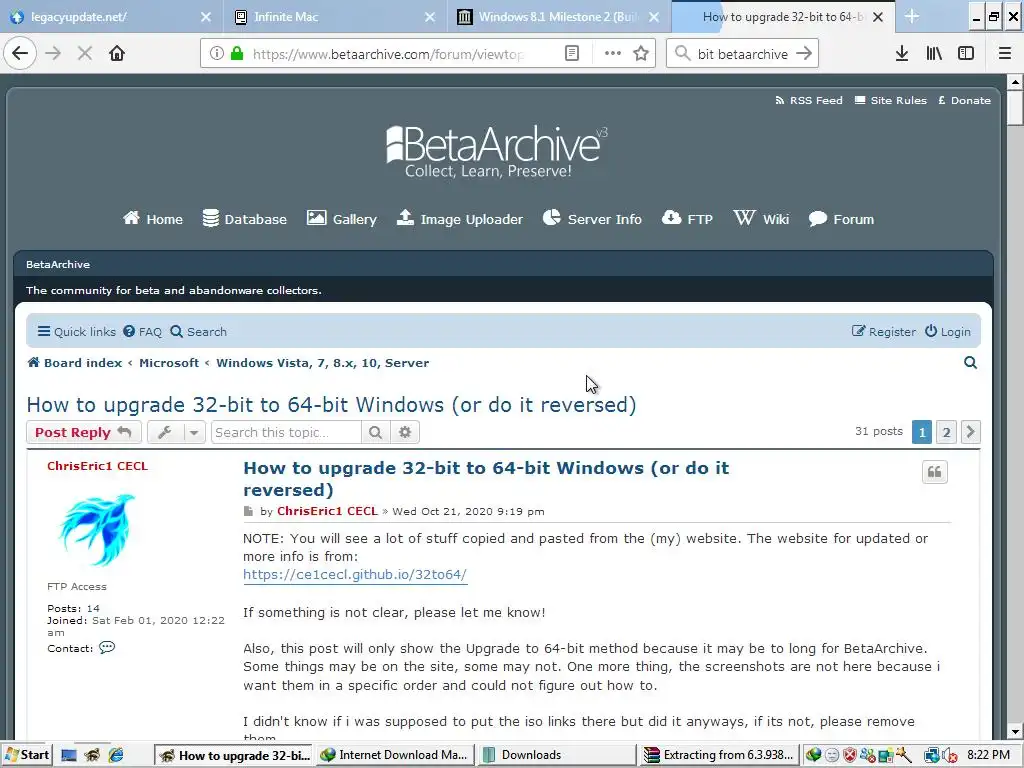Open a new browser tab
Image resolution: width=1024 pixels, height=768 pixels.
[912, 17]
